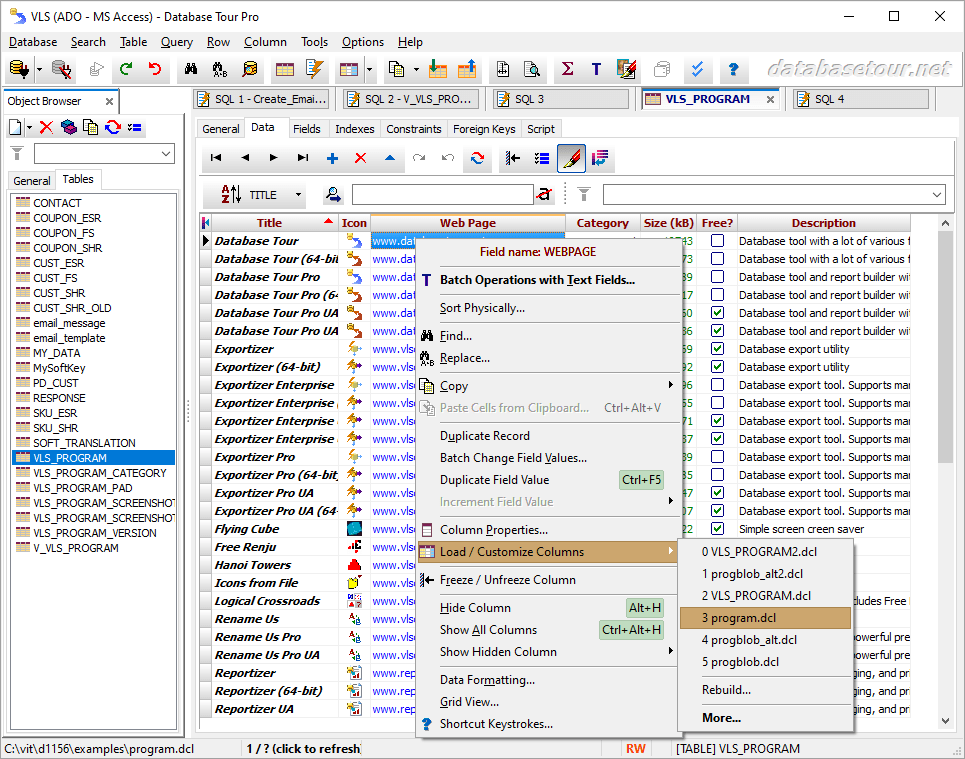This screenshot has height=759, width=965.
Task: Open the SQL 3 document tab
Action: (529, 99)
